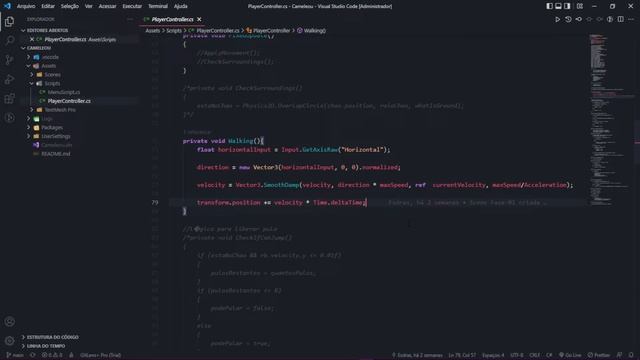Open editor More Actions ellipsis

pos(631,19)
